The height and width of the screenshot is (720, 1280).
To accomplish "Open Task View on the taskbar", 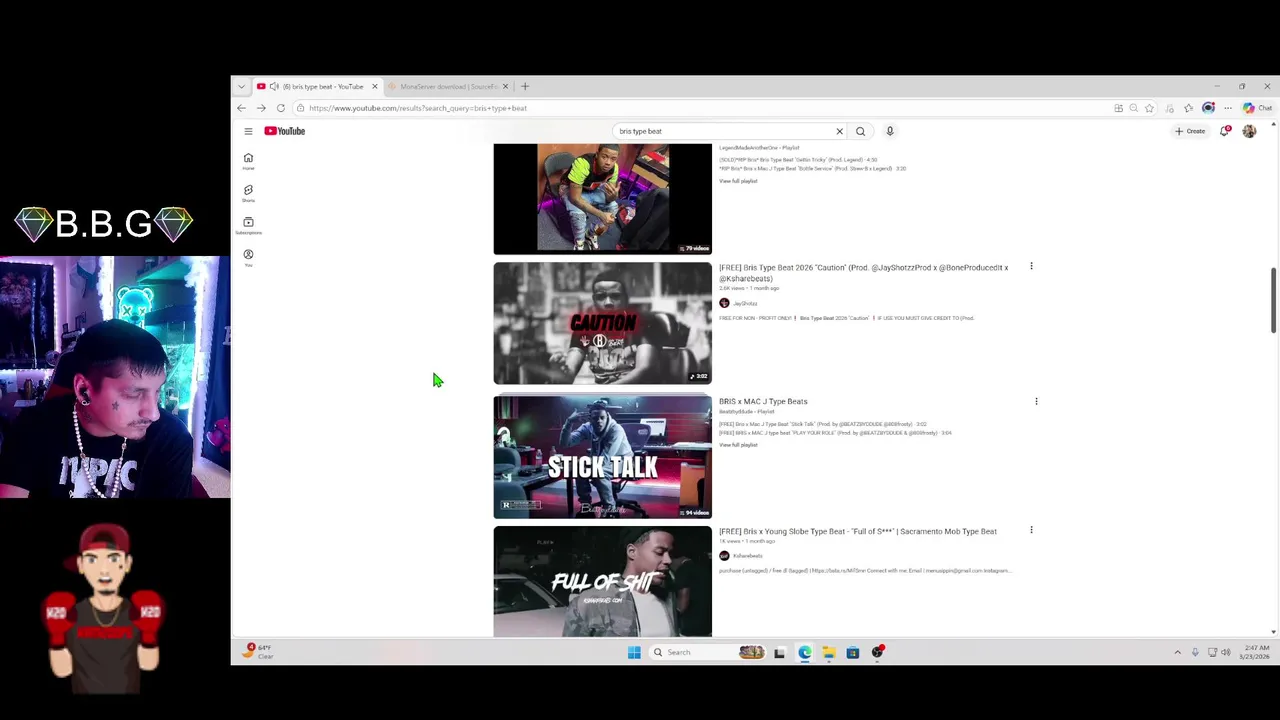I will [x=779, y=652].
